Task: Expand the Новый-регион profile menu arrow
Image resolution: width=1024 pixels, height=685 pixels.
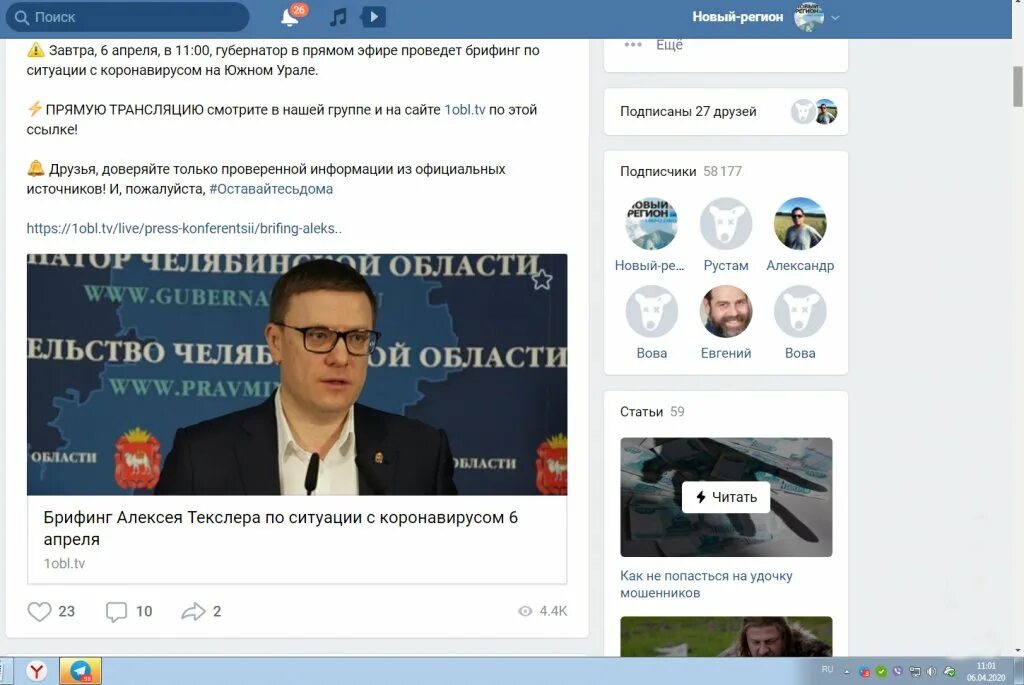Action: click(835, 18)
